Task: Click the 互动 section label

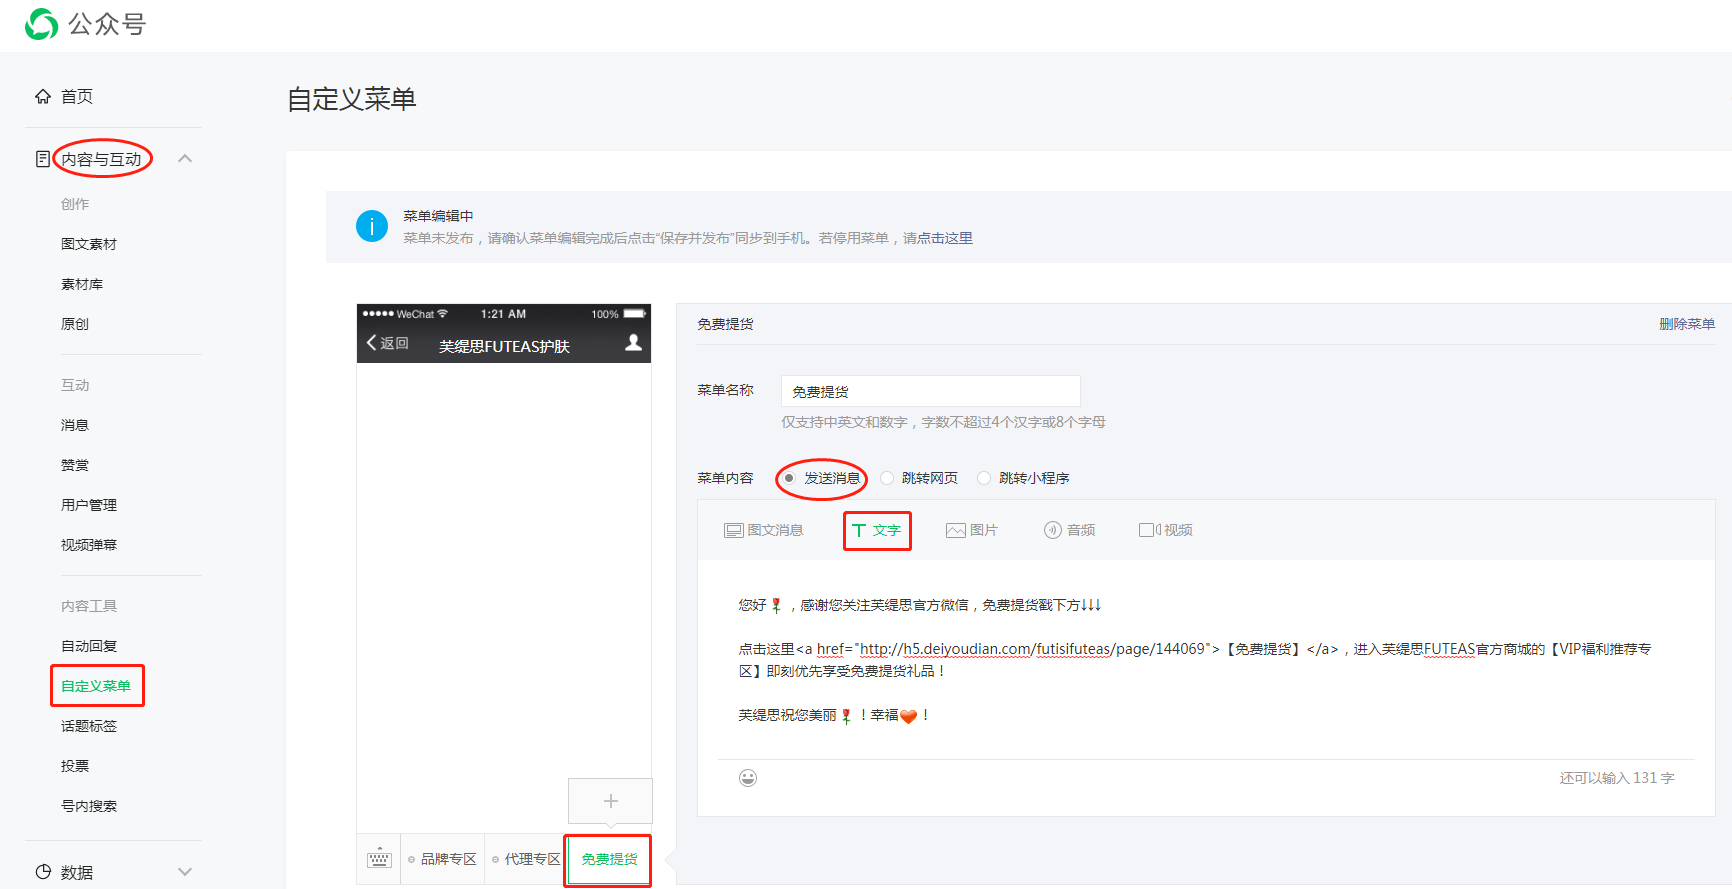Action: point(75,385)
